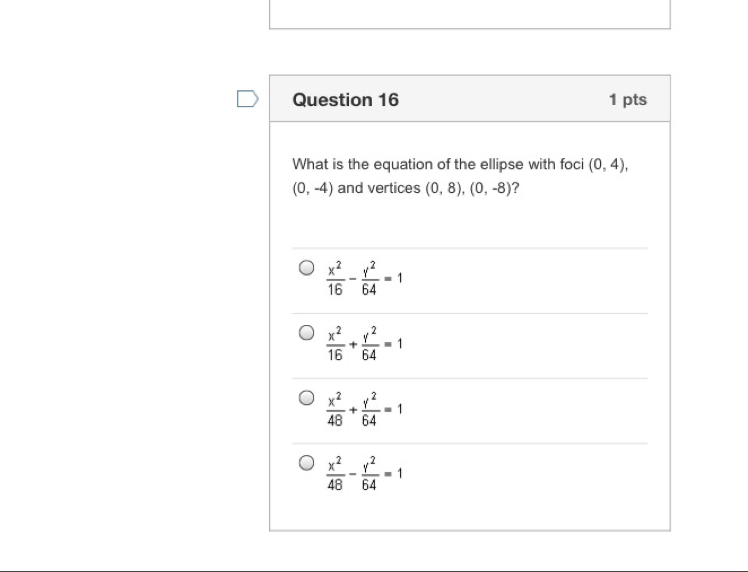This screenshot has width=748, height=572.
Task: Click the Question 16 heading text
Action: point(345,99)
